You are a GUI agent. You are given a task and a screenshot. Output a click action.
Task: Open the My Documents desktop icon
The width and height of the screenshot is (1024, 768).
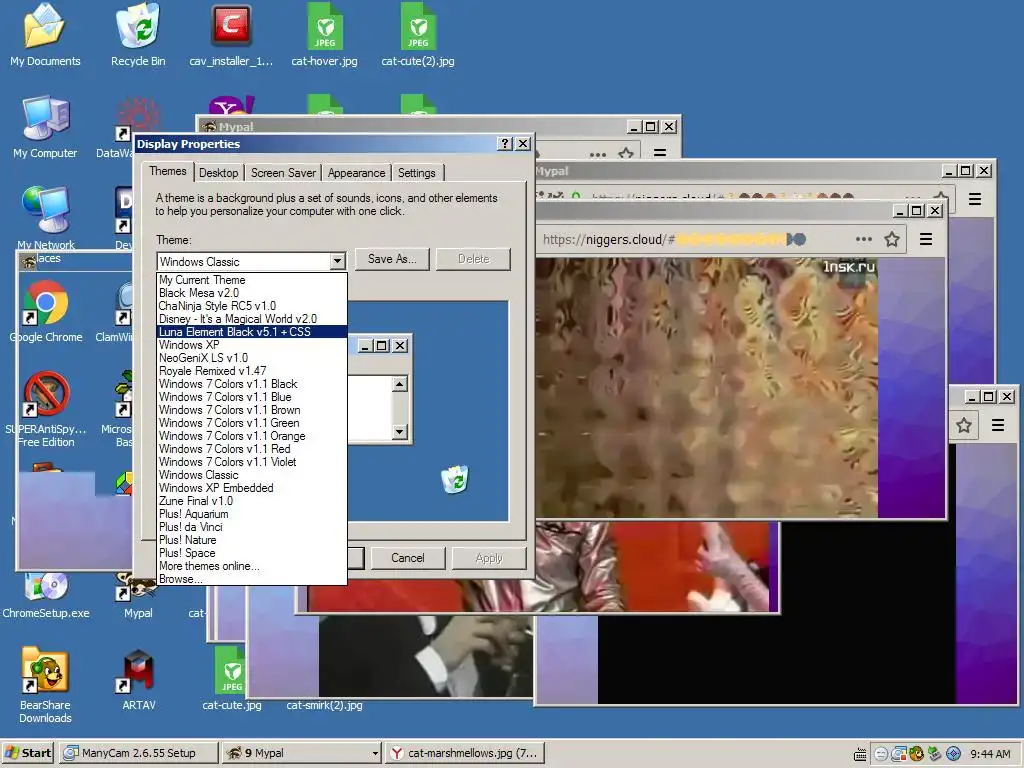(45, 36)
